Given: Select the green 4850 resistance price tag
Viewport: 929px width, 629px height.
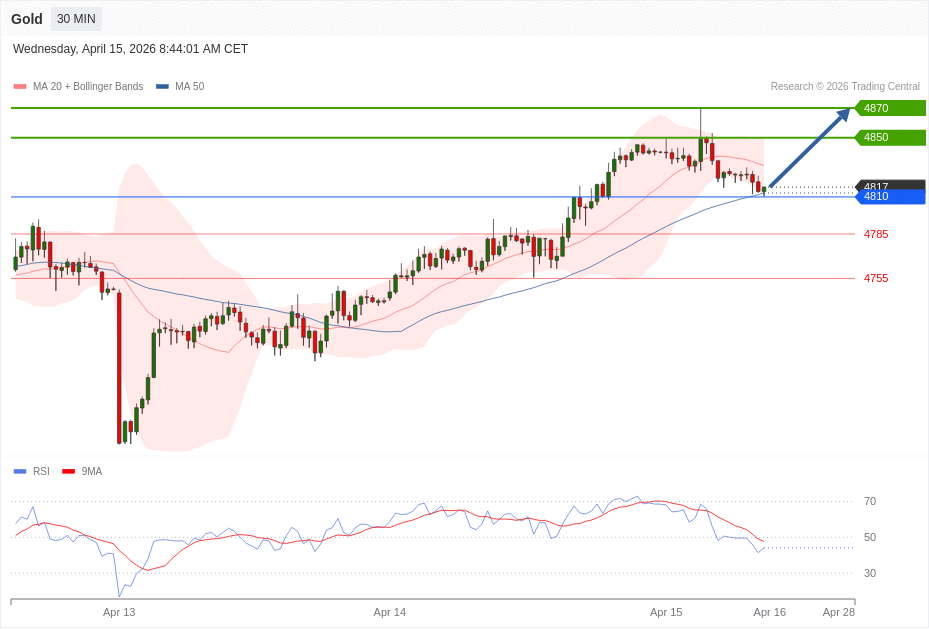Looking at the screenshot, I should 890,137.
